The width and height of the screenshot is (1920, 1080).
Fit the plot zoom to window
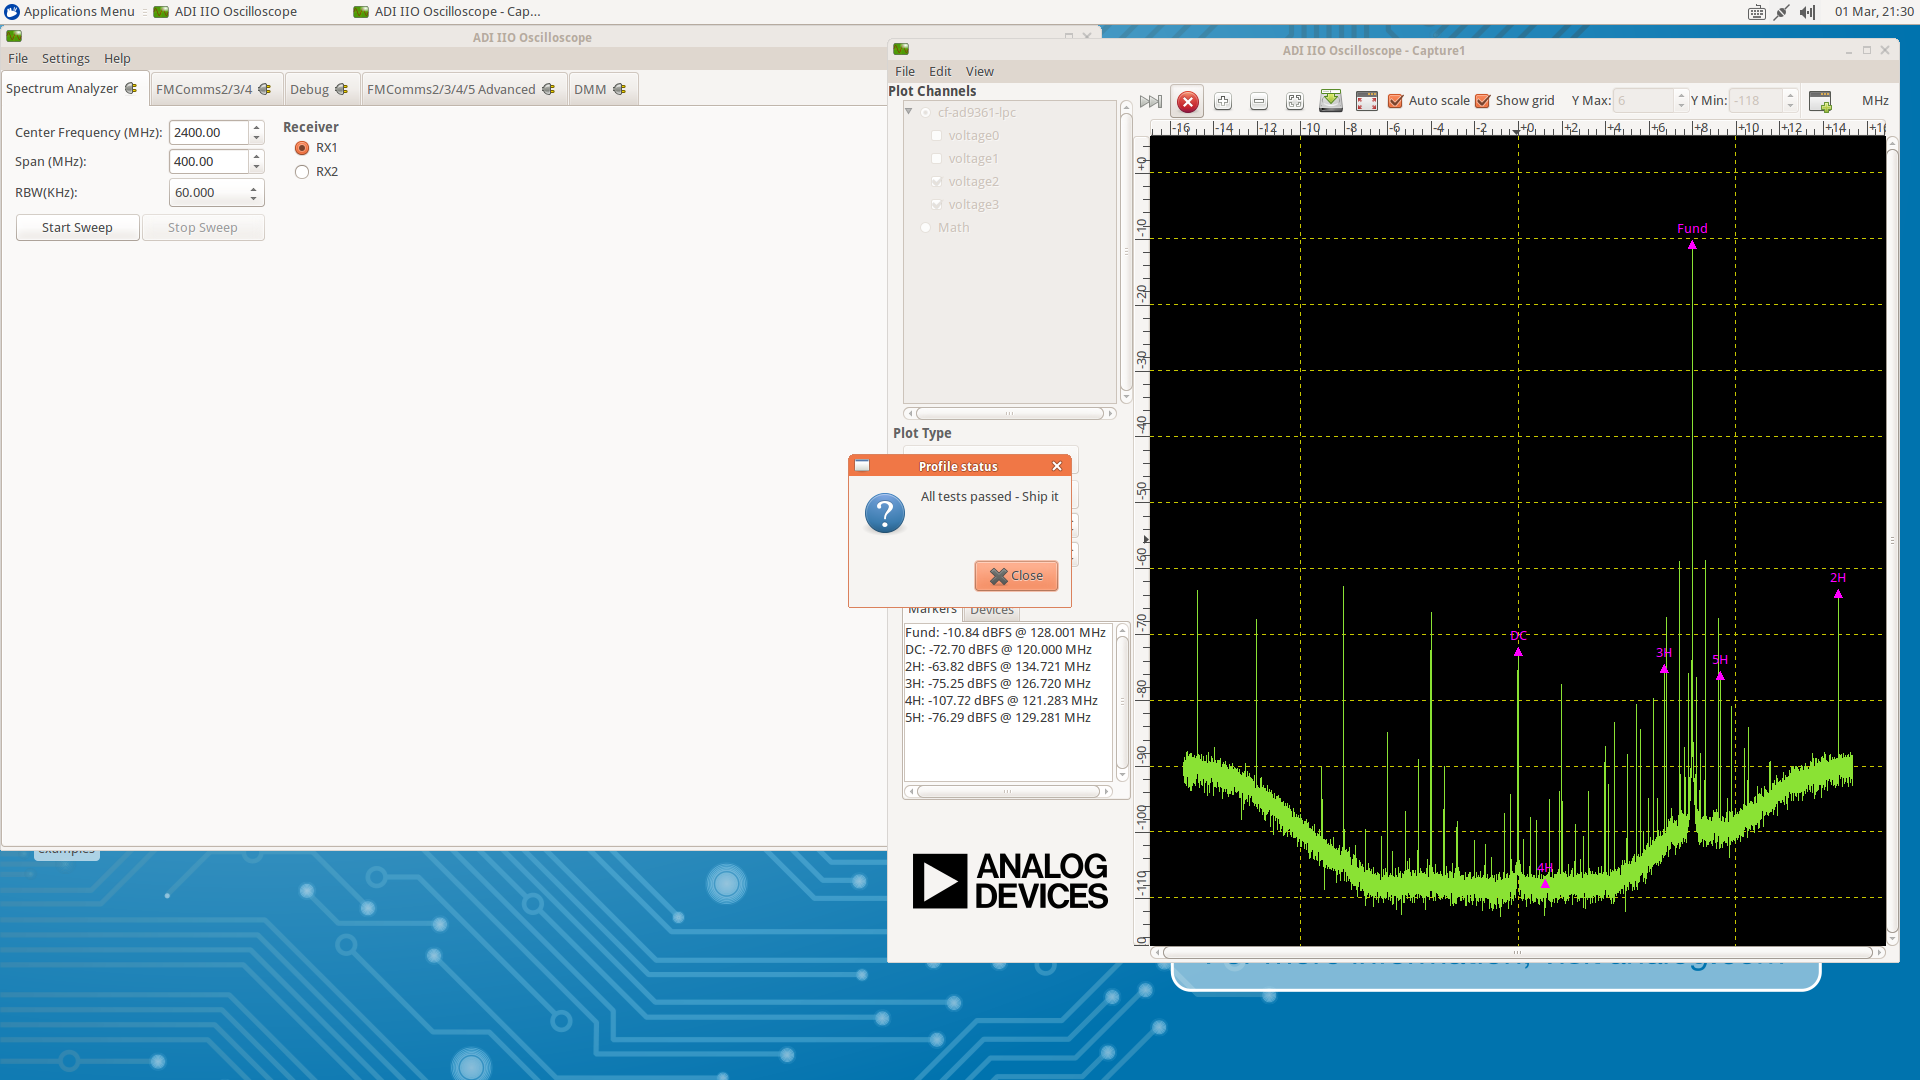pyautogui.click(x=1295, y=101)
